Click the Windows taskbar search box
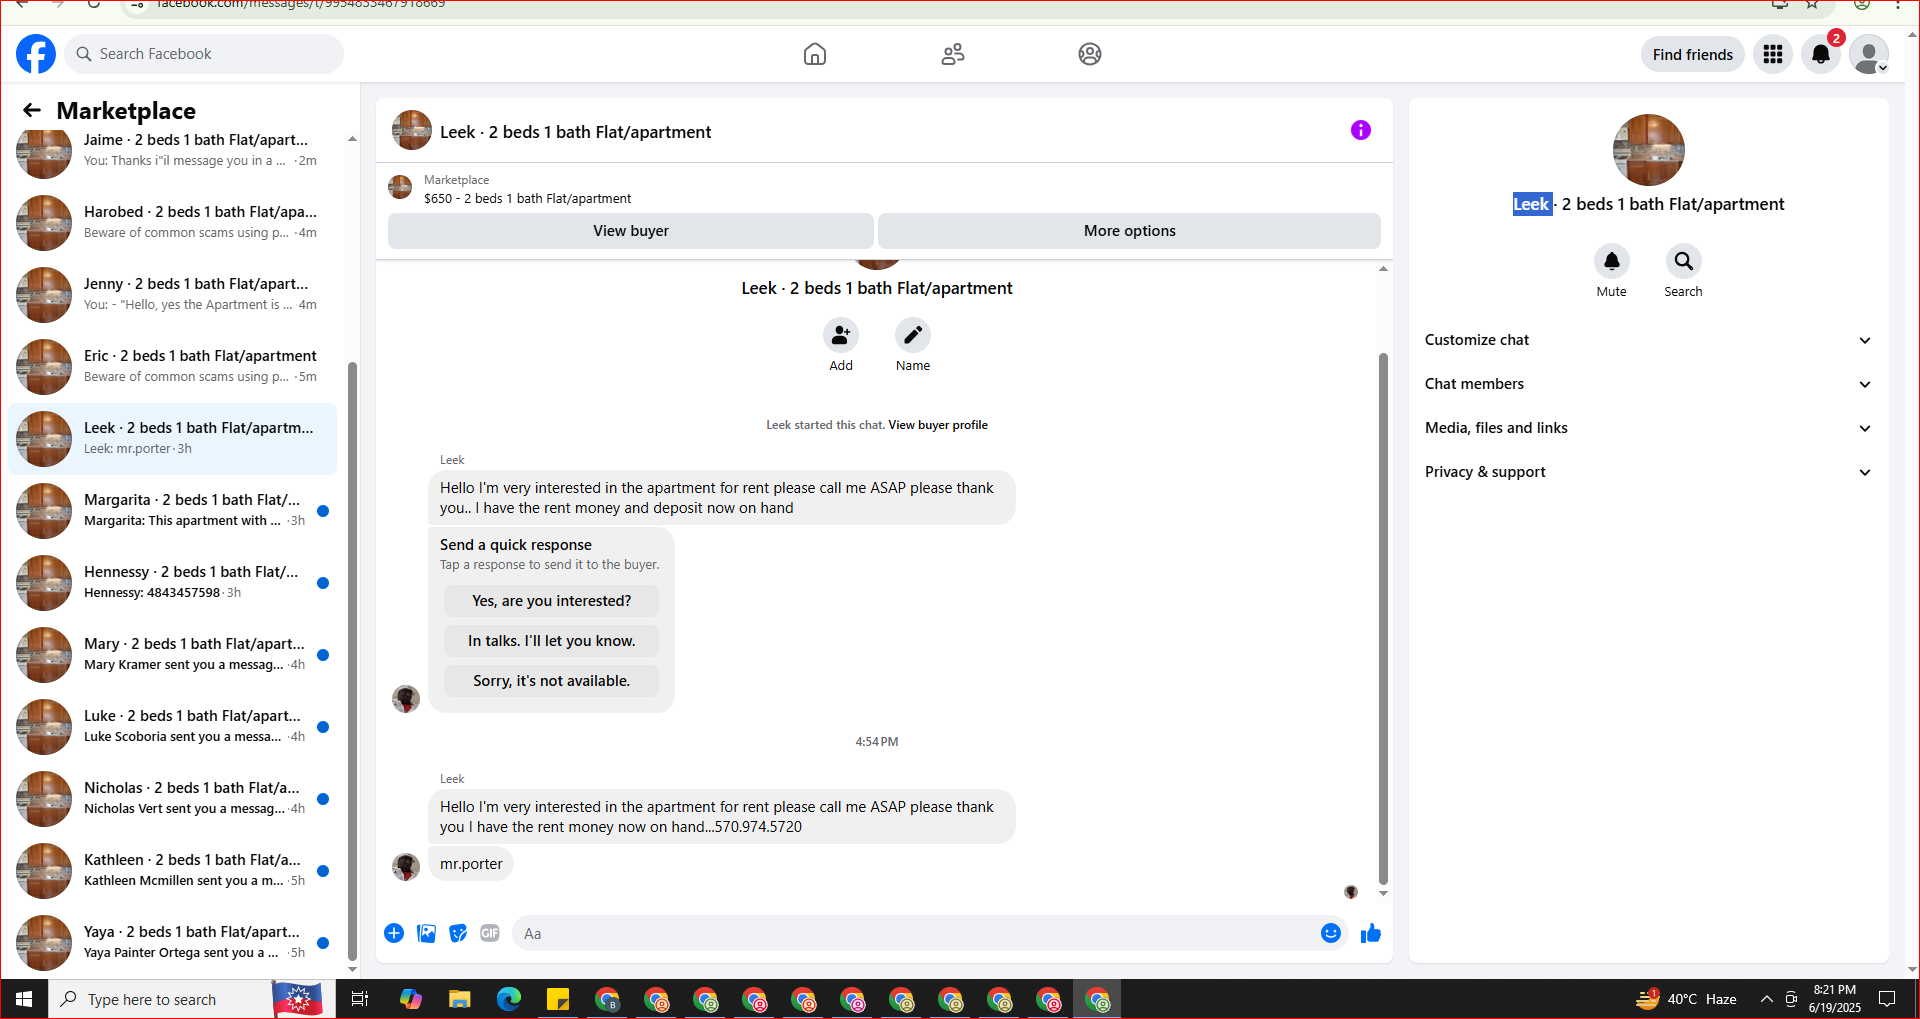The width and height of the screenshot is (1920, 1019). point(162,999)
